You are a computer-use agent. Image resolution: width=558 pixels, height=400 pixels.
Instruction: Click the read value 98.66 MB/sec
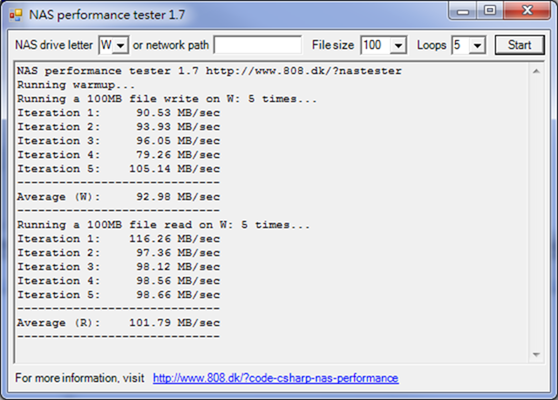178,295
